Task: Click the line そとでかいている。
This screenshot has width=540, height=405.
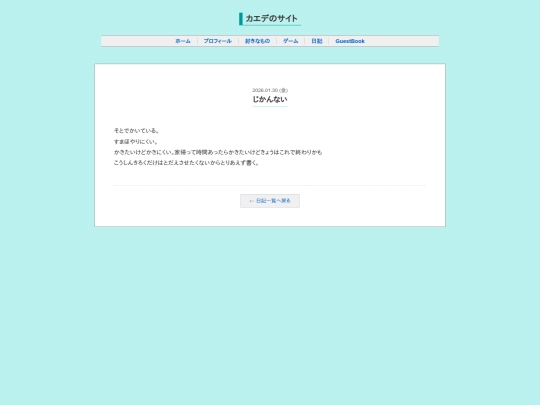Action: (136, 131)
